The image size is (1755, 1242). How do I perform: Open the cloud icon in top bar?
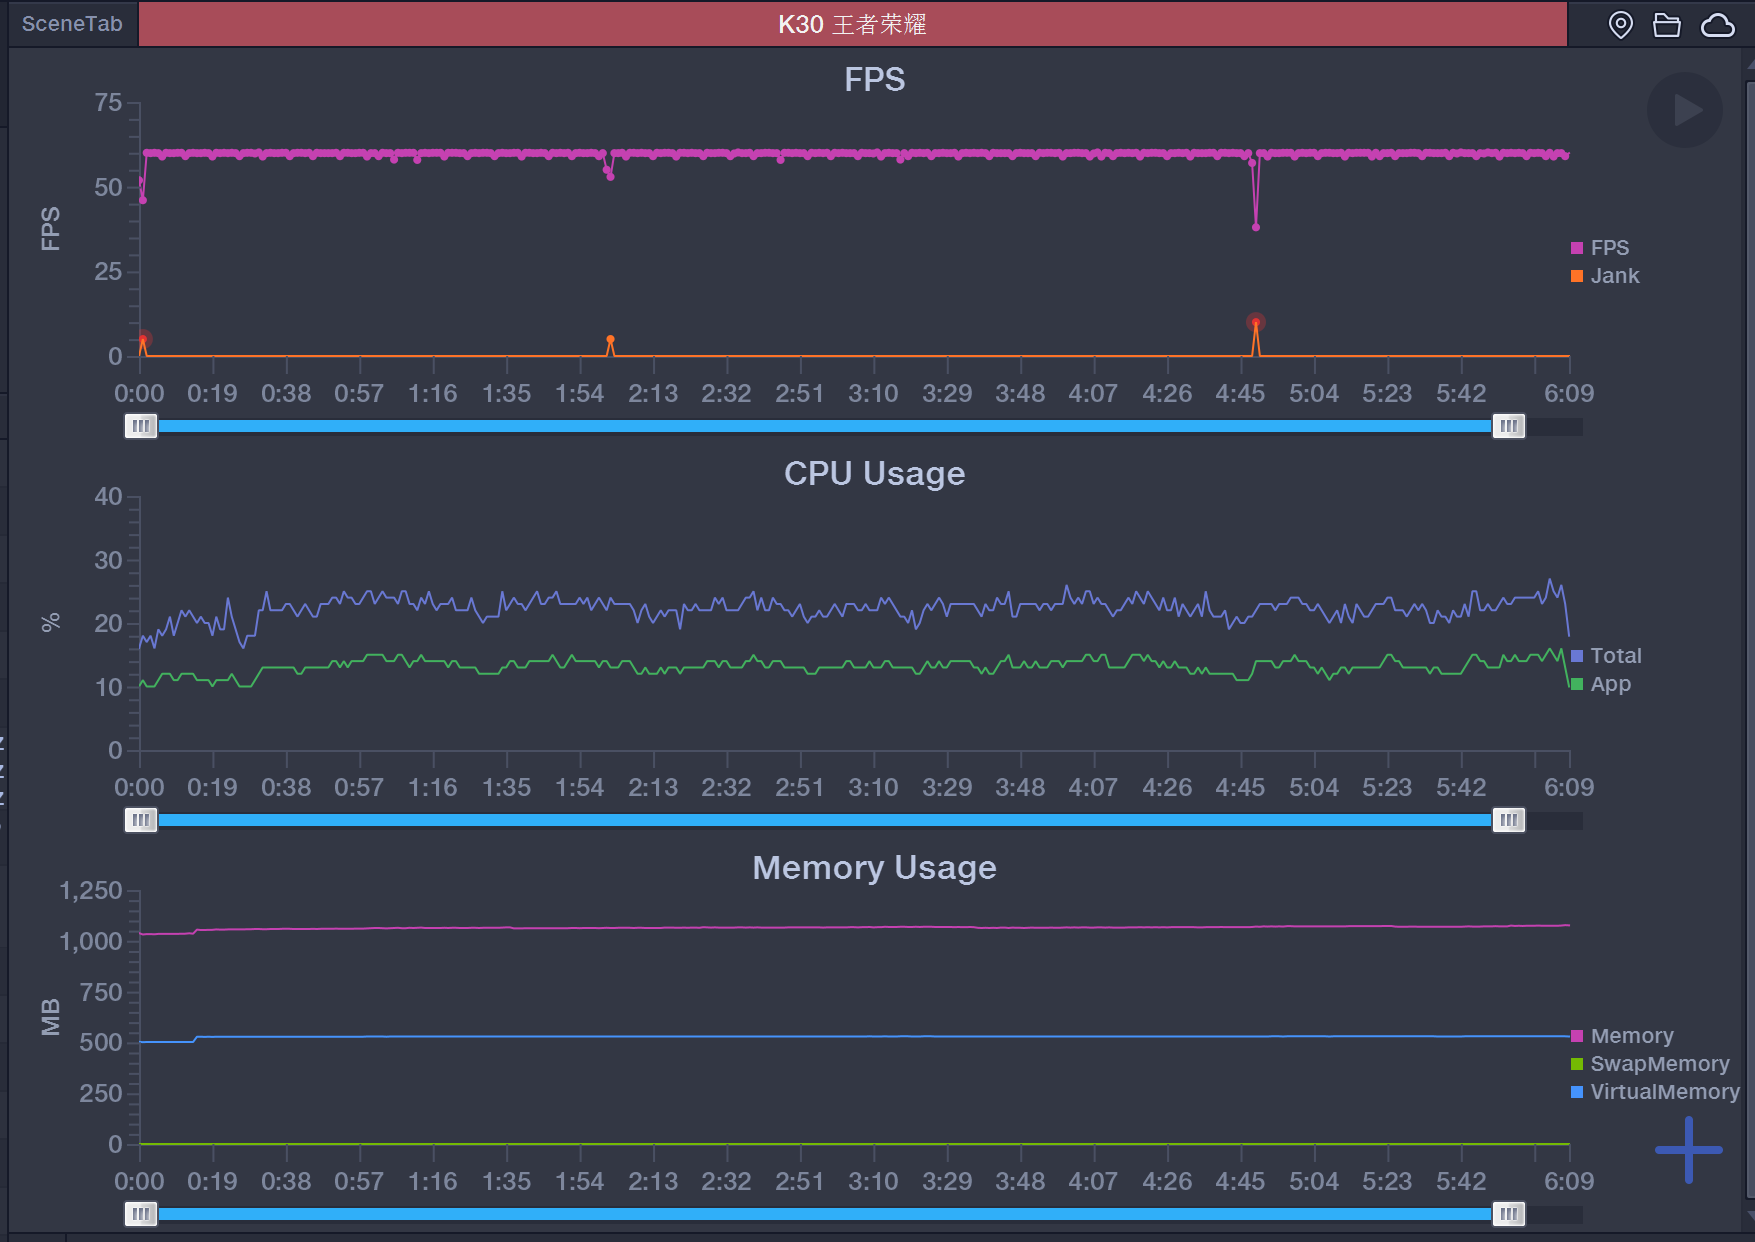pos(1718,25)
